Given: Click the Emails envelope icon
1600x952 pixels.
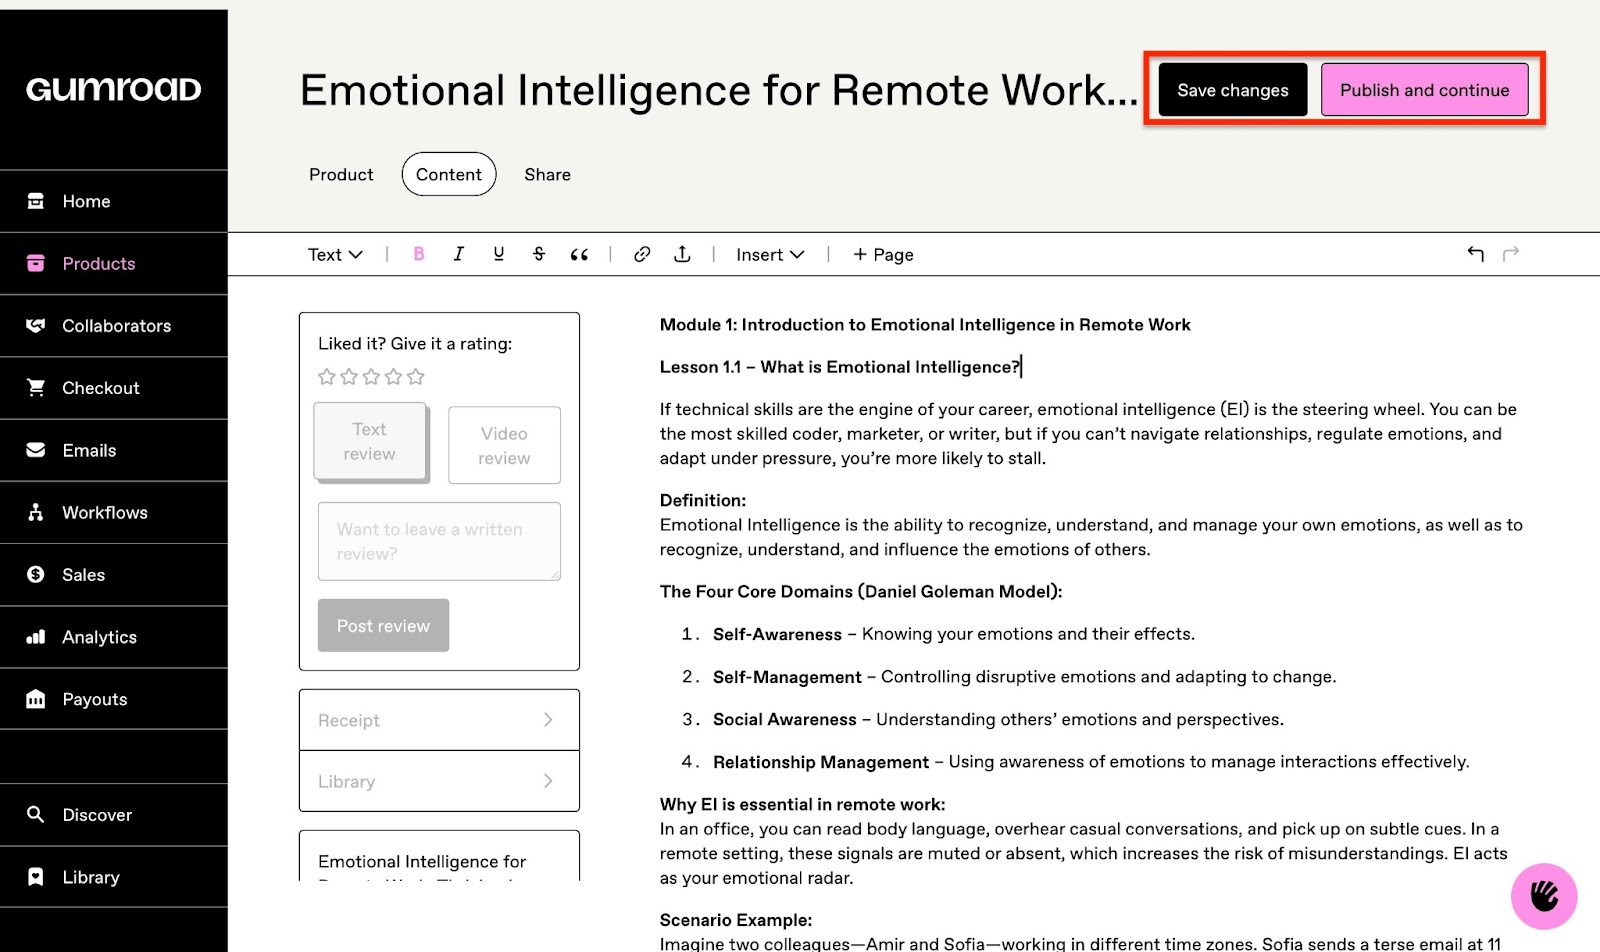Looking at the screenshot, I should (x=36, y=450).
